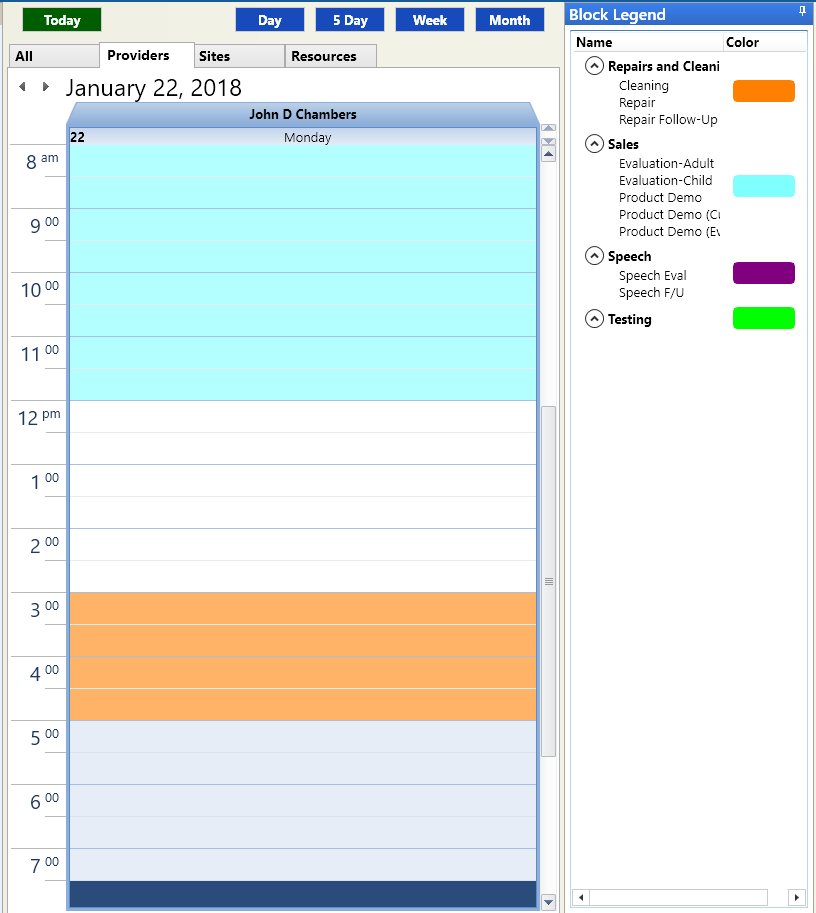Click the Color column header

[x=765, y=42]
